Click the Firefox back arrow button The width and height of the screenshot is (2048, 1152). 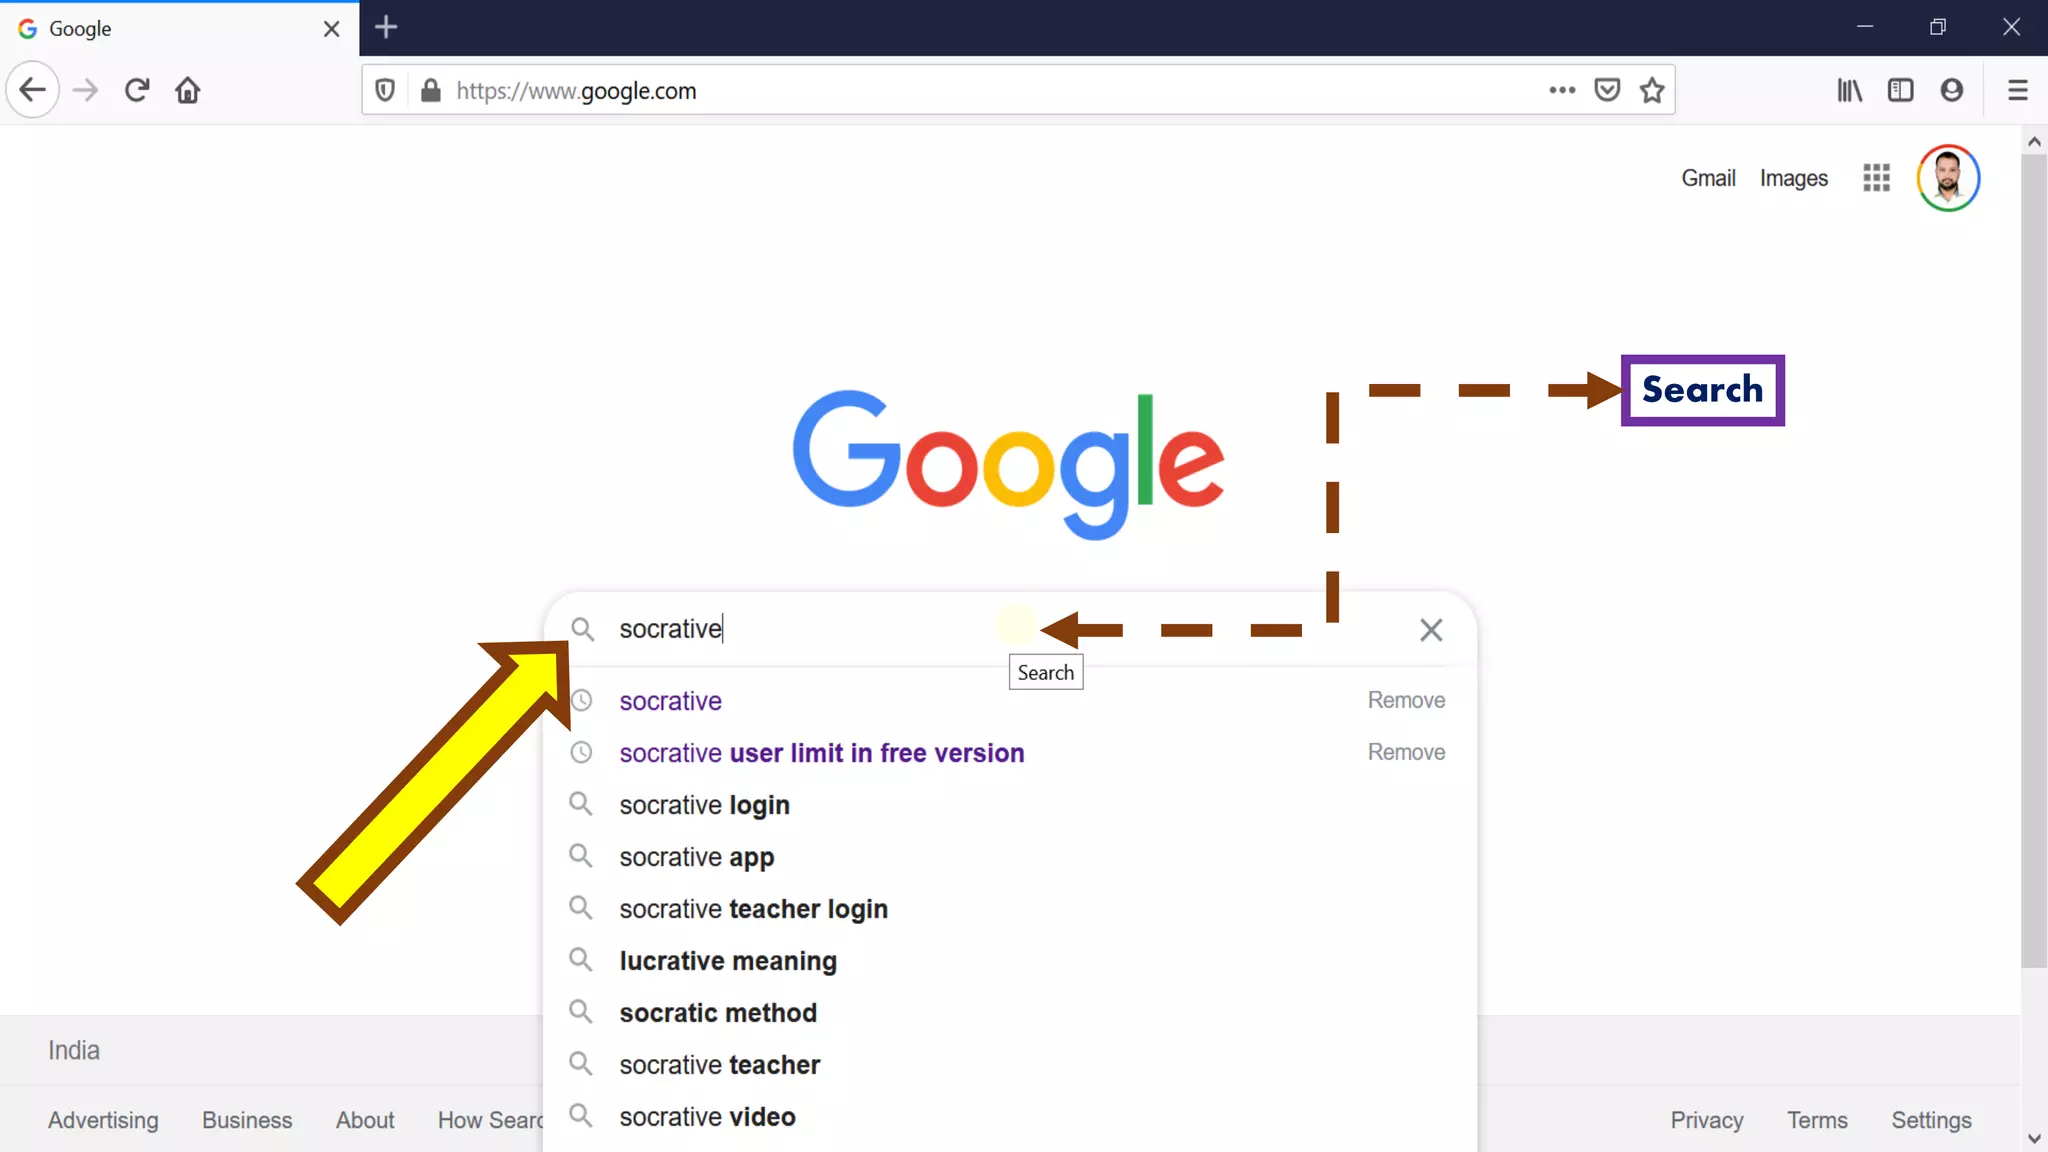tap(33, 90)
